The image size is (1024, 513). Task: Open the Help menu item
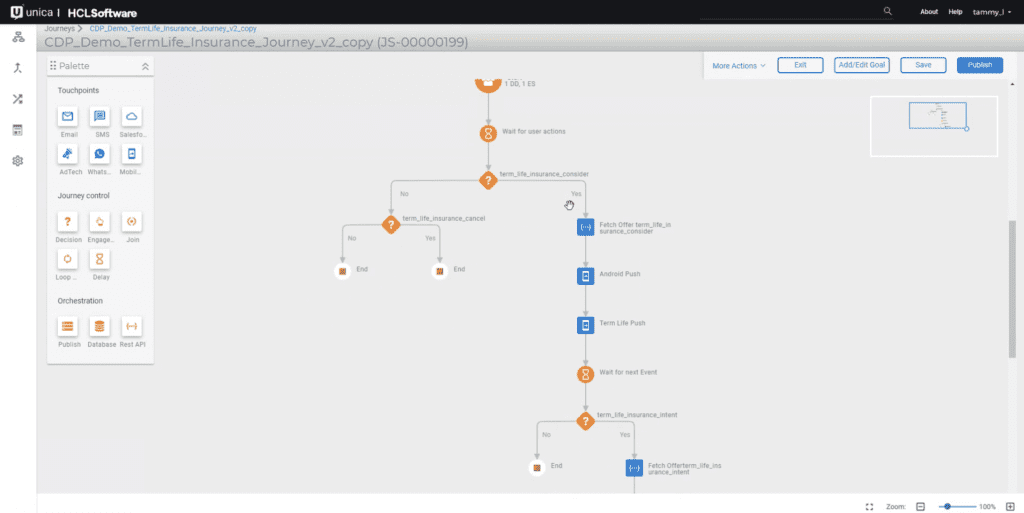955,12
